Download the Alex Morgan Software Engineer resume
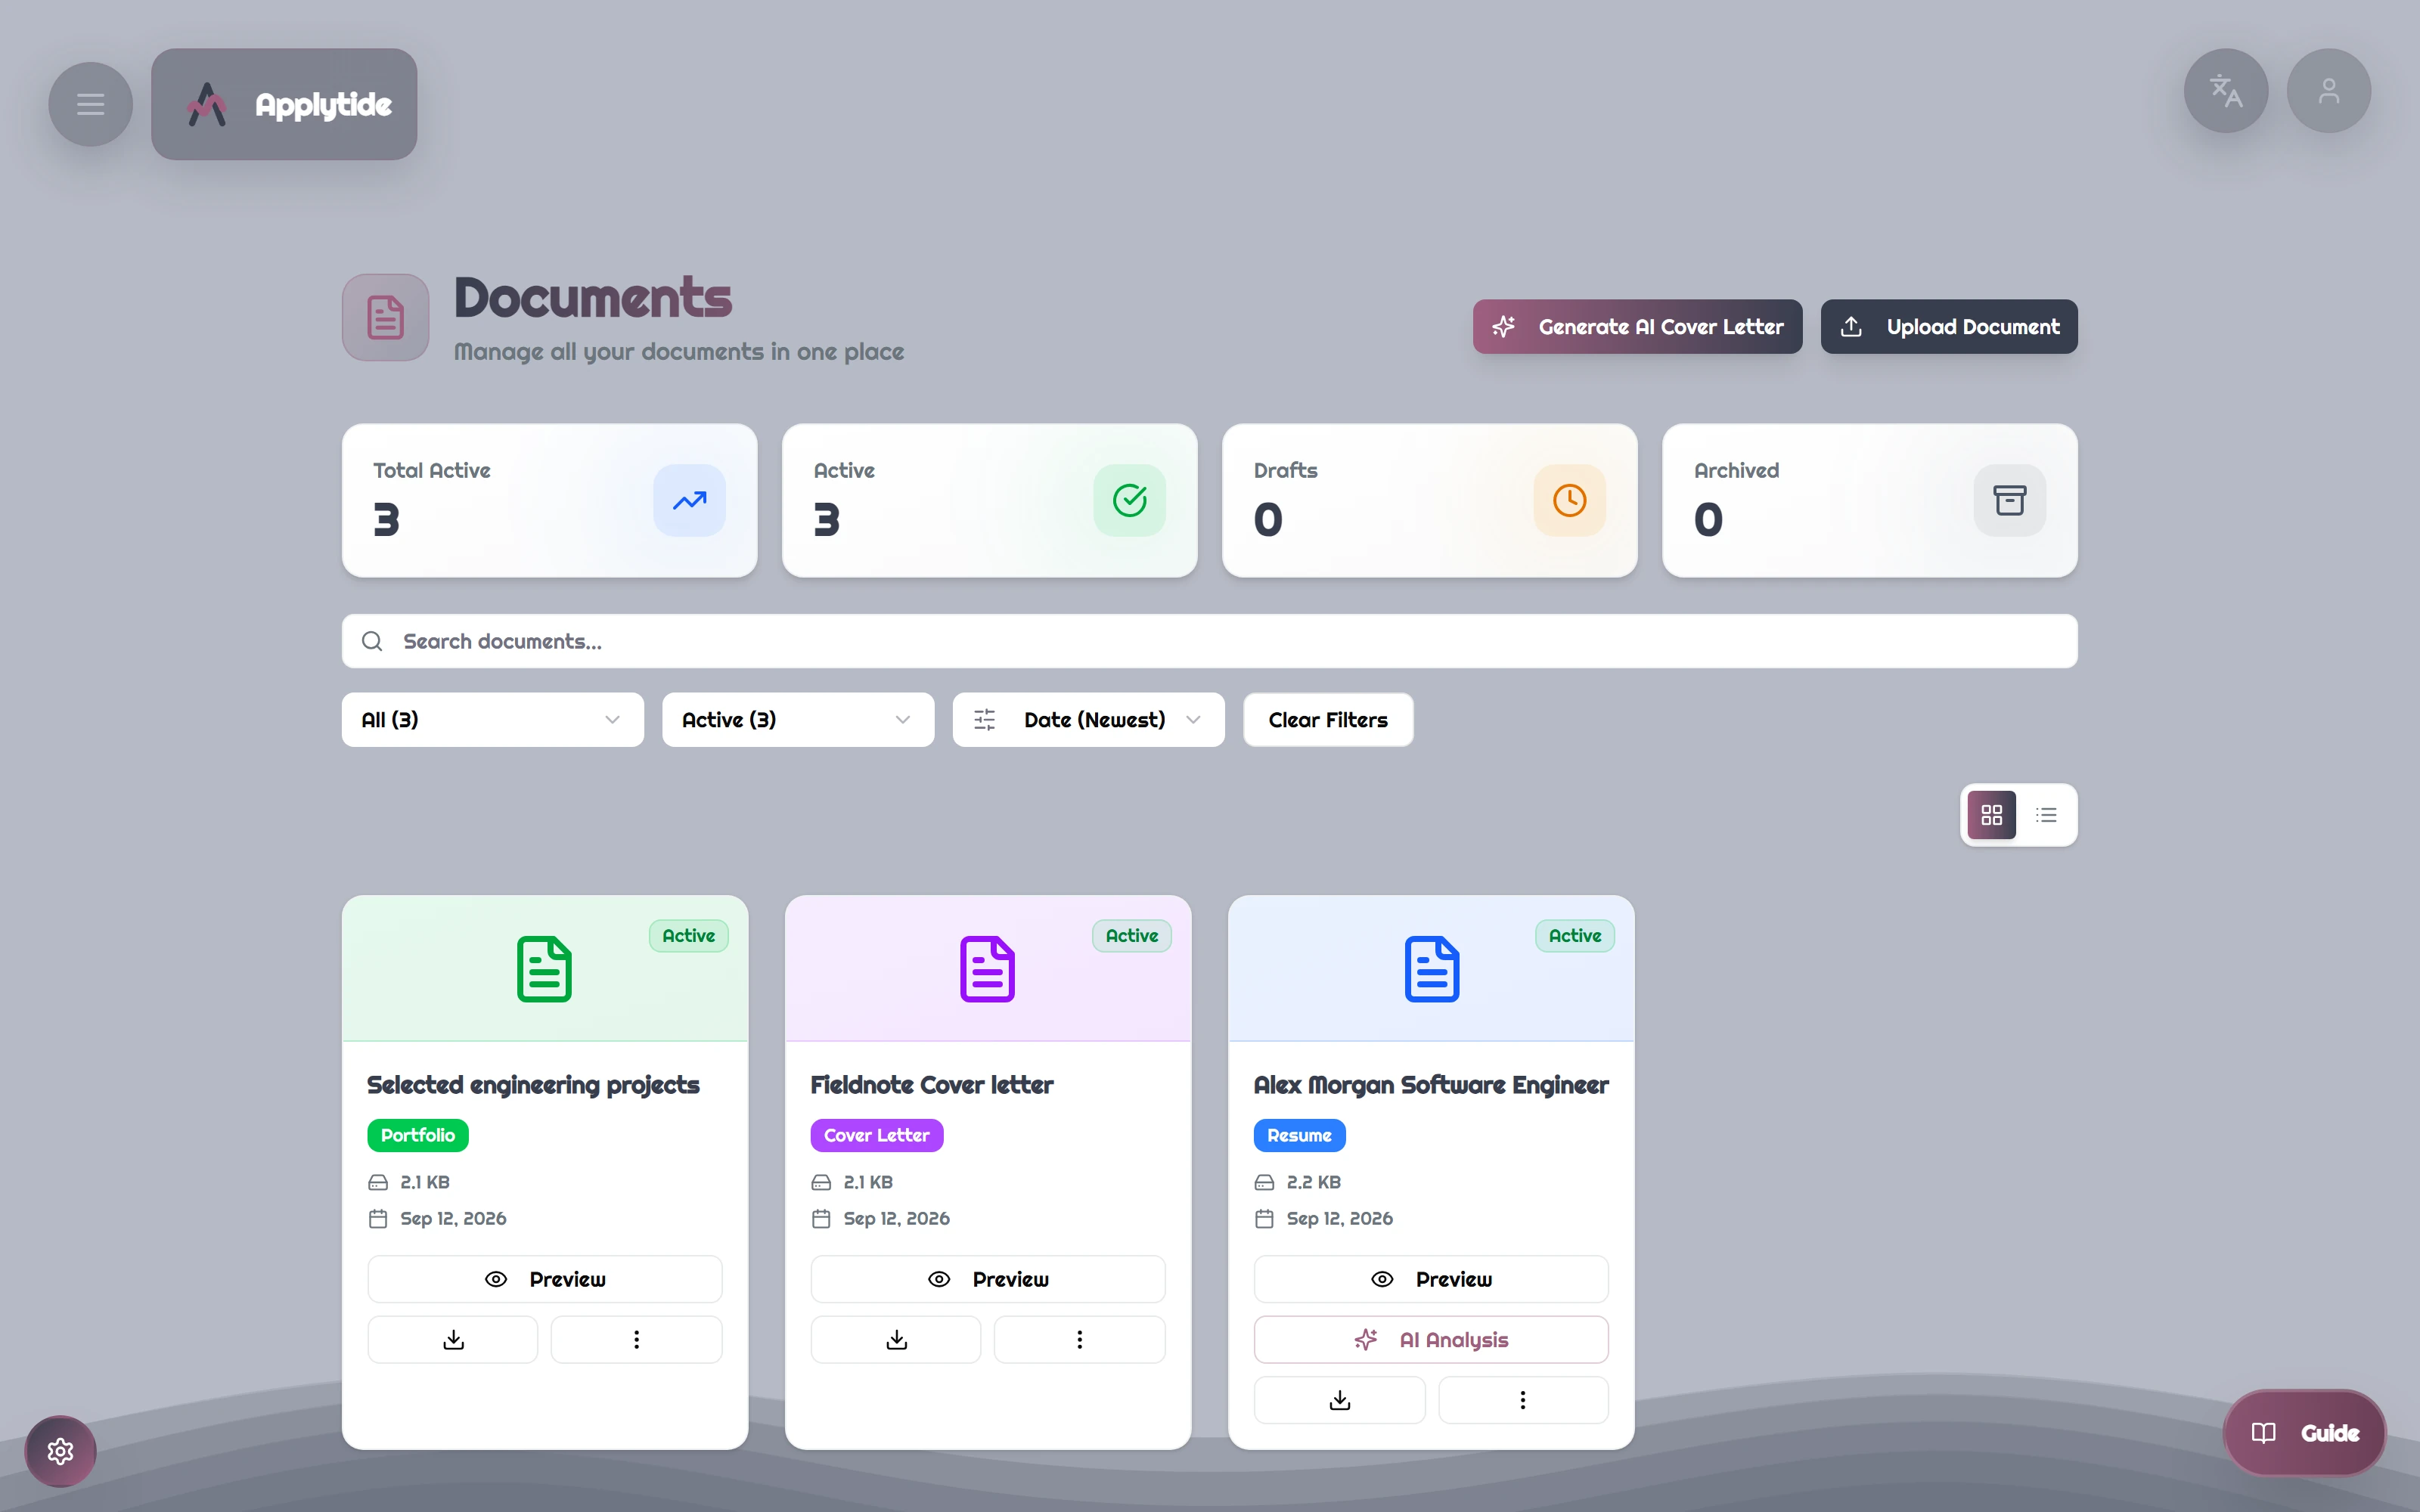The width and height of the screenshot is (2420, 1512). (x=1340, y=1400)
